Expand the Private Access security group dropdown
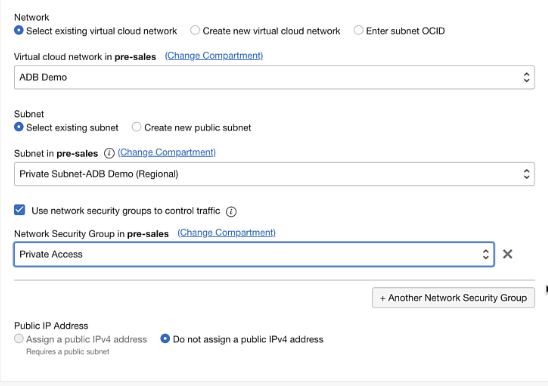This screenshot has width=548, height=386. pyautogui.click(x=254, y=254)
